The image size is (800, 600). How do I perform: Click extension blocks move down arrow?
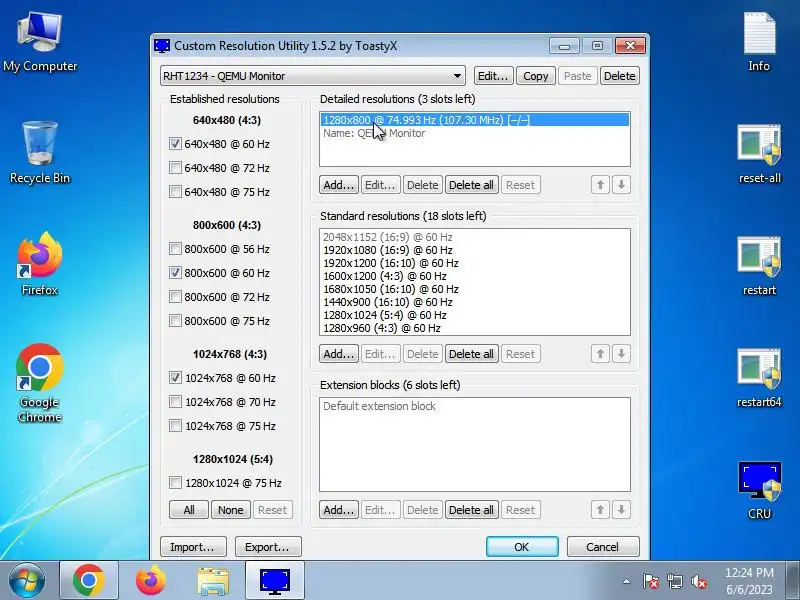pyautogui.click(x=621, y=510)
